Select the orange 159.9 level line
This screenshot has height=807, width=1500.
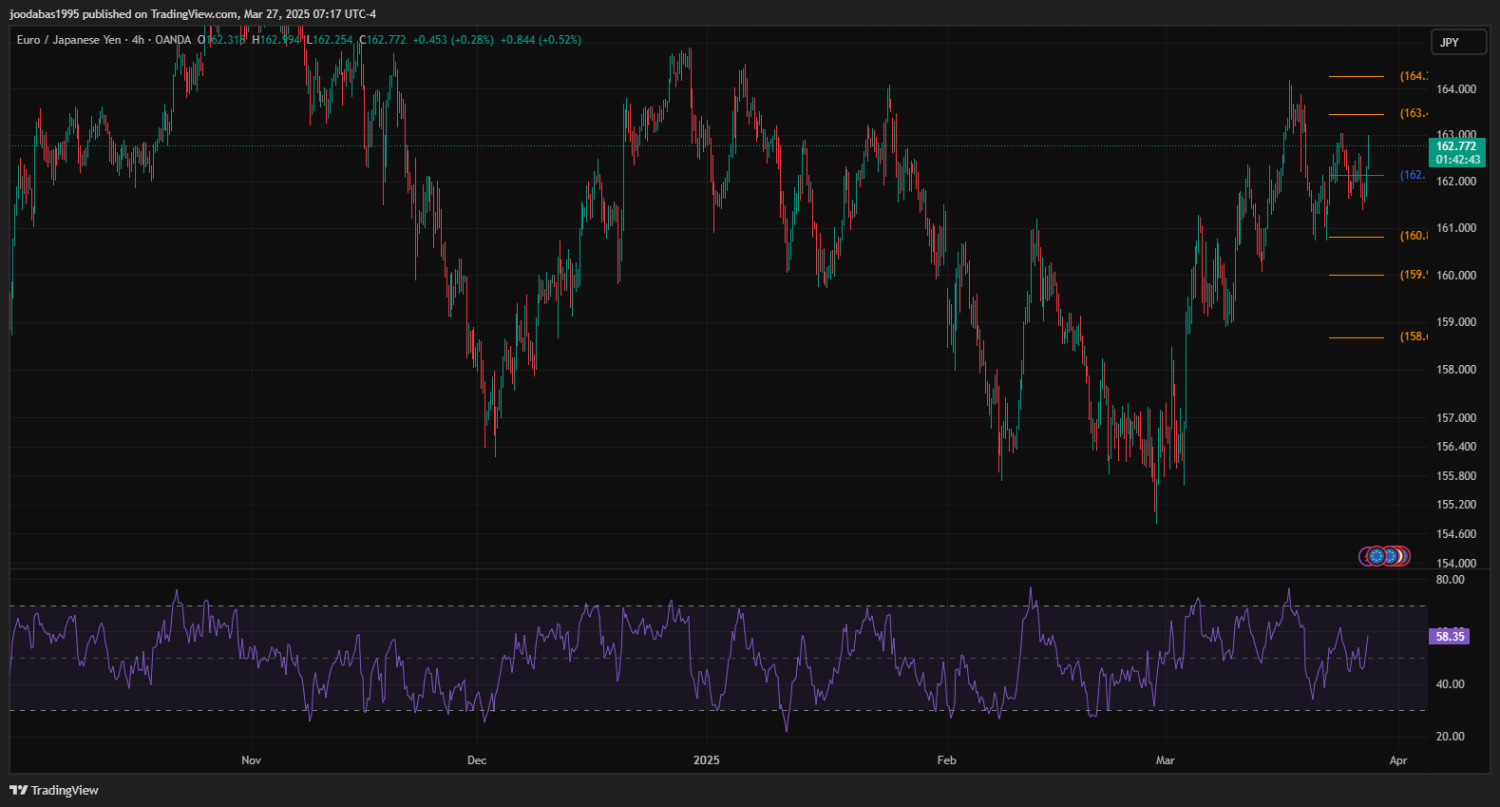(x=1356, y=274)
